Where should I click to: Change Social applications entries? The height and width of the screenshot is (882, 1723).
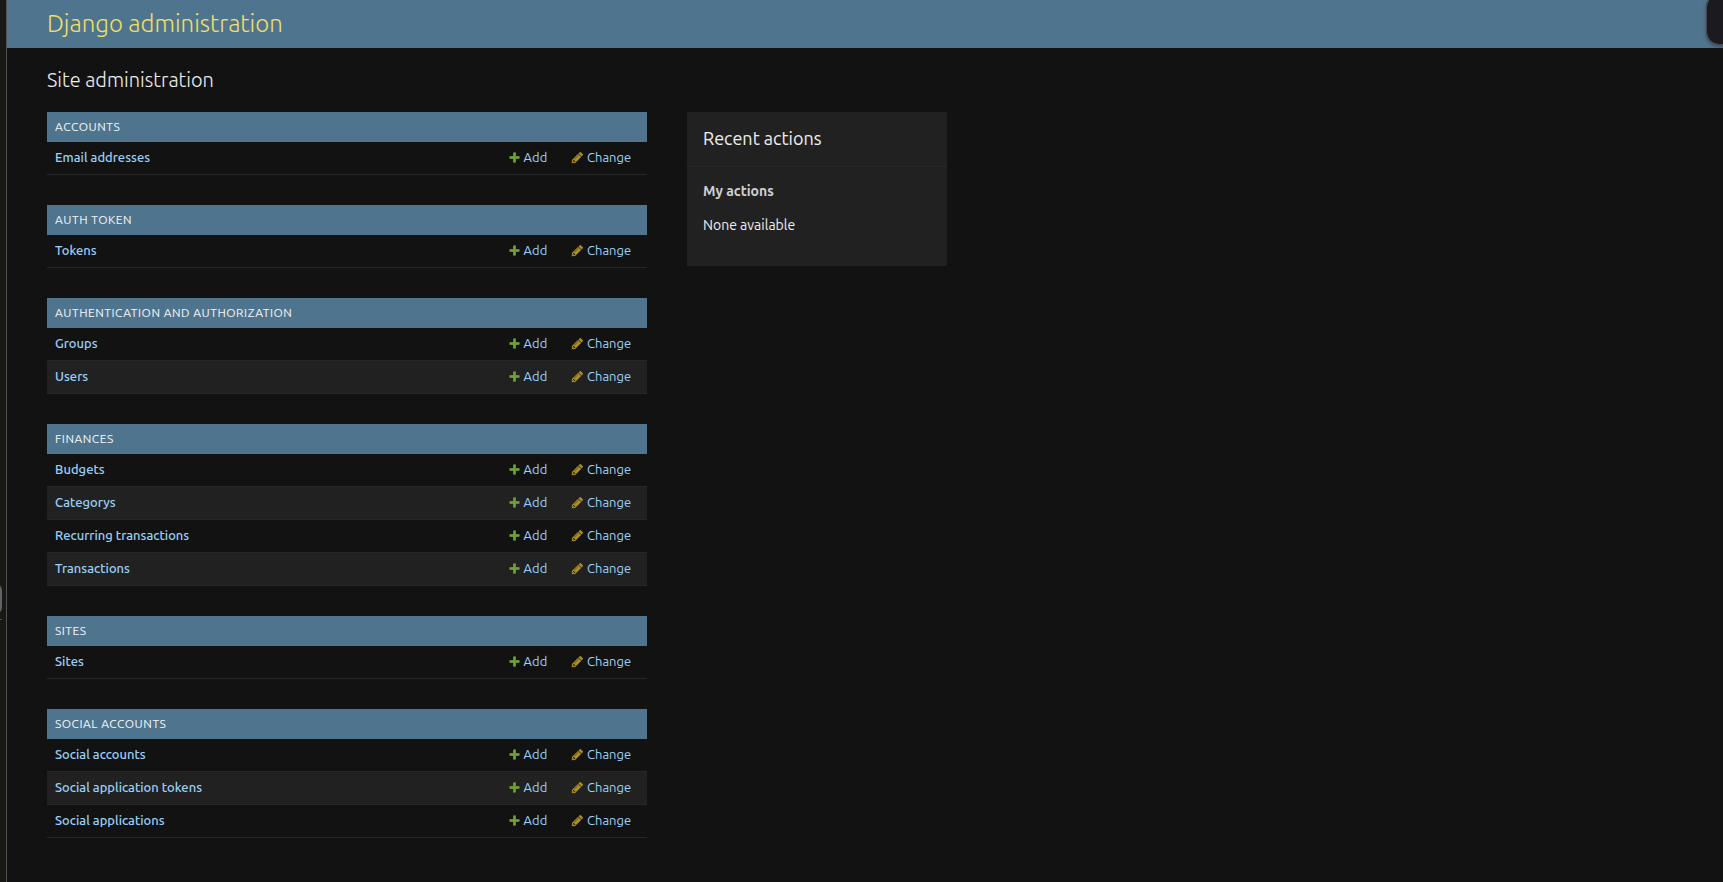pos(601,821)
